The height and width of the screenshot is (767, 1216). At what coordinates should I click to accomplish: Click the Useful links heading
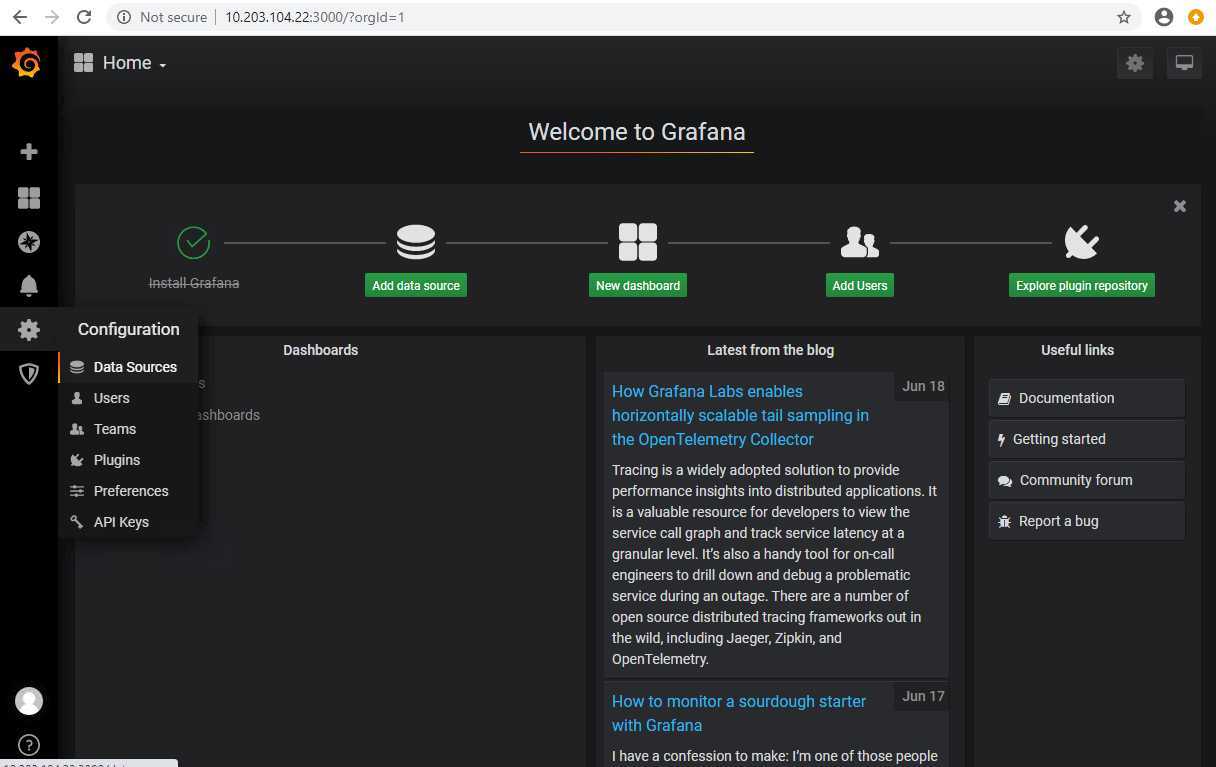coord(1077,350)
